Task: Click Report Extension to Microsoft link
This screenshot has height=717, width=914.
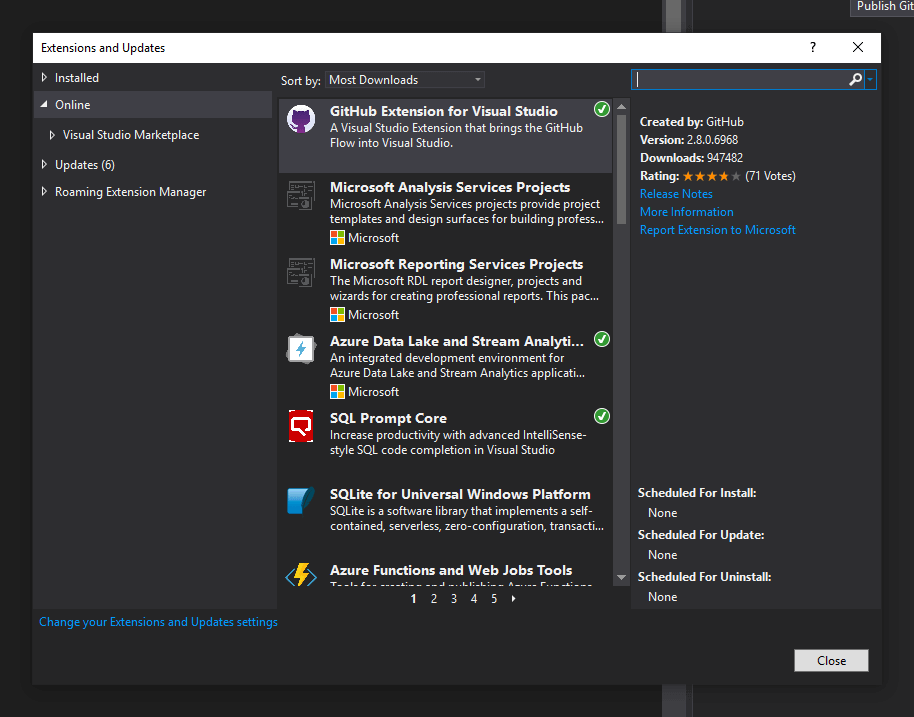Action: (x=718, y=230)
